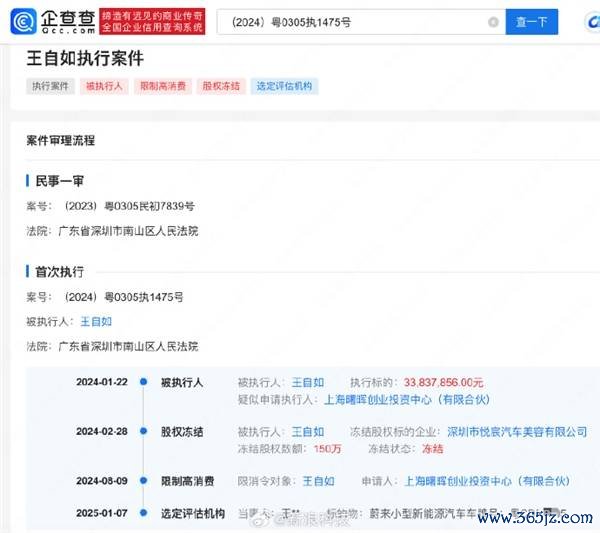
Task: Open 上海曙晖创业投资中心 link in the 限制高消费 row
Action: [x=487, y=481]
